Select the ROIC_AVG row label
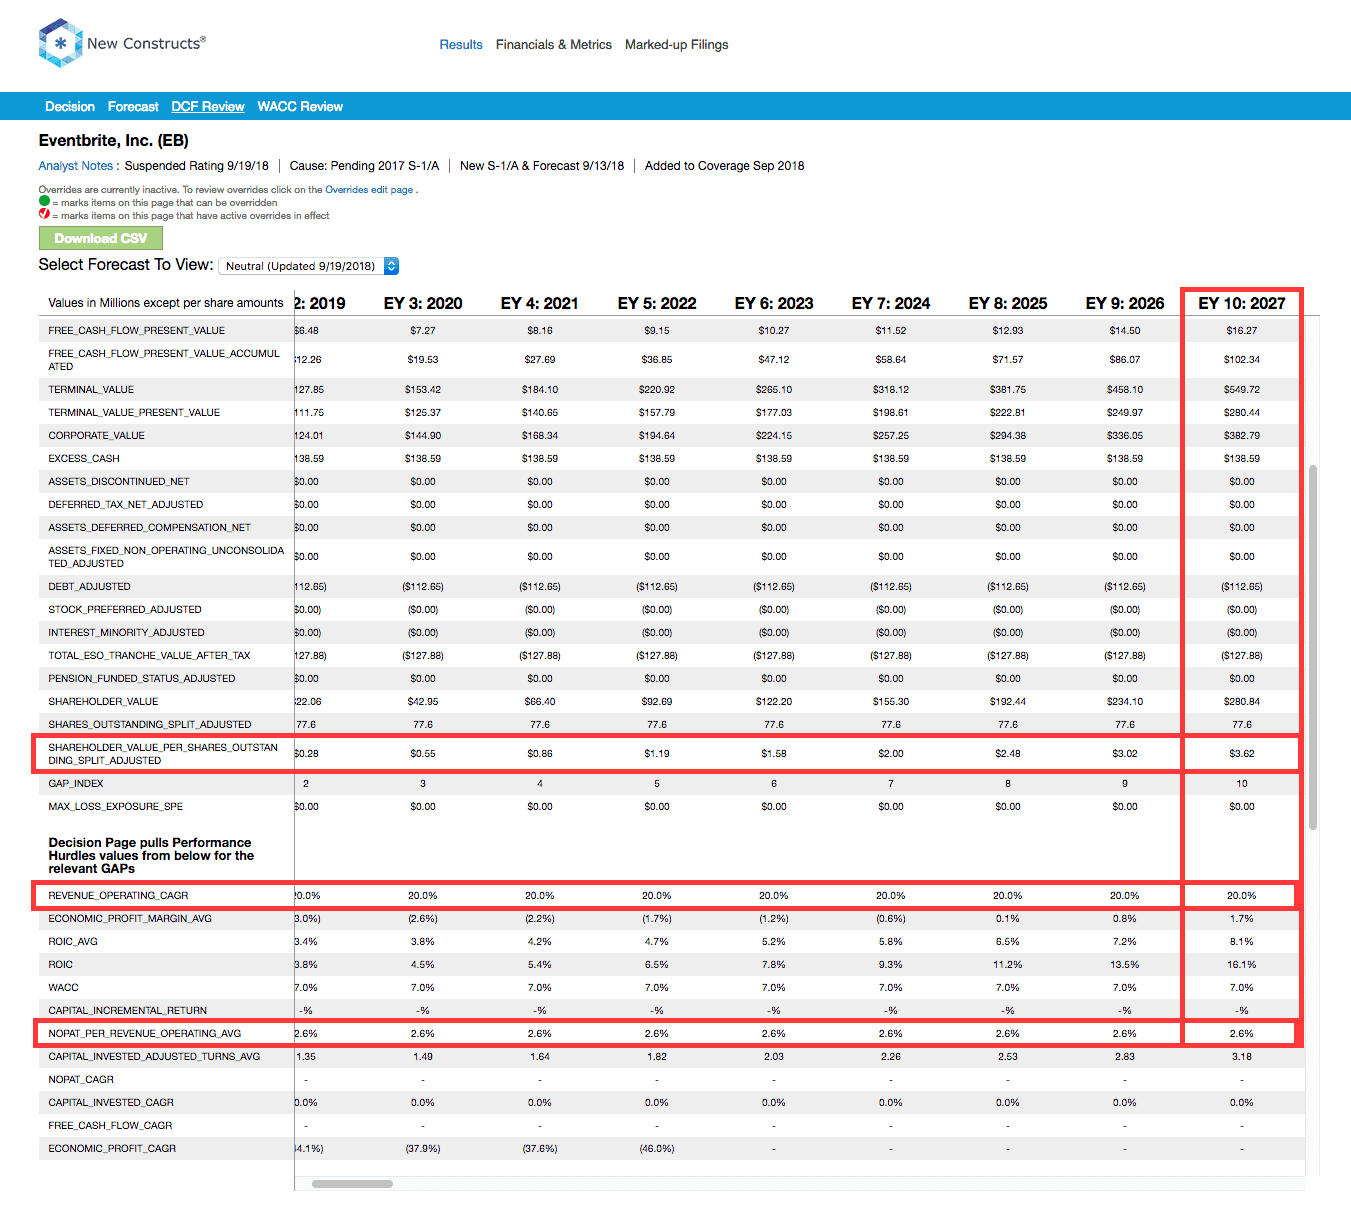1351x1209 pixels. click(73, 942)
